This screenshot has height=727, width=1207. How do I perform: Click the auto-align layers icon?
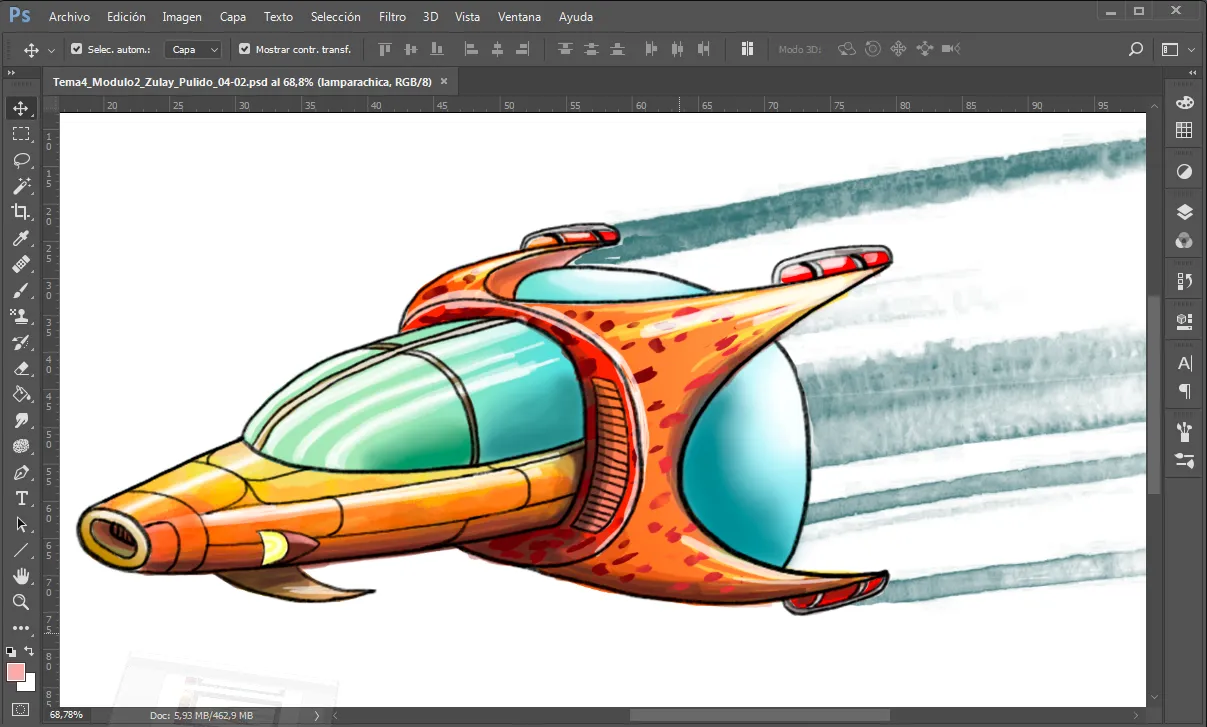point(747,49)
